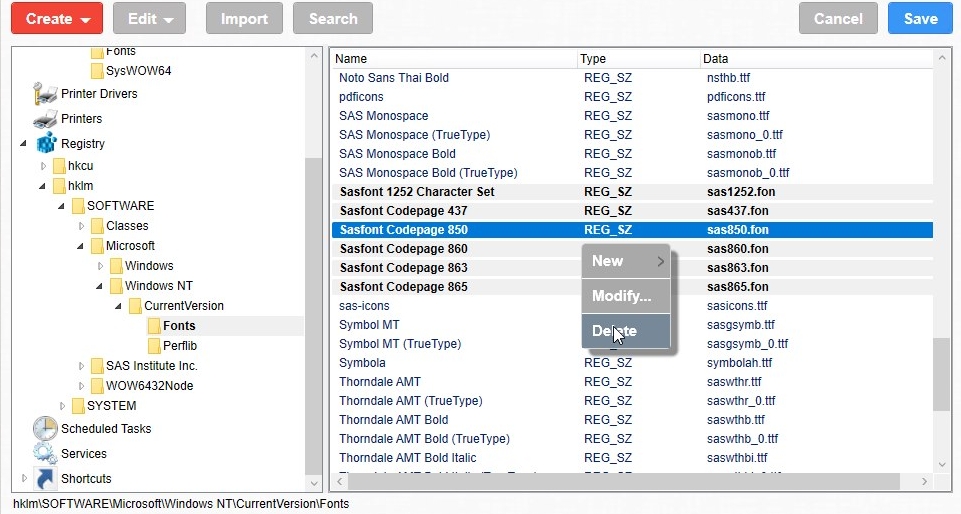Sort by the Name column header
961x514 pixels.
point(454,59)
